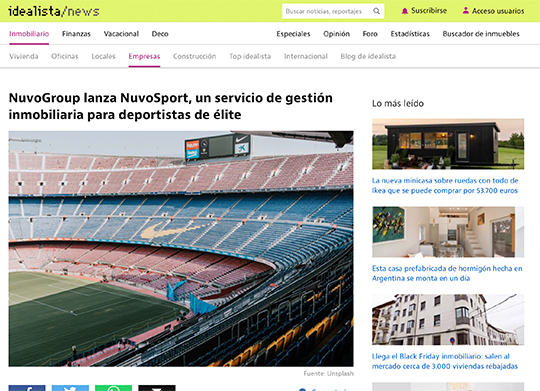540x391 pixels.
Task: Open the Foro menu item
Action: (x=370, y=34)
